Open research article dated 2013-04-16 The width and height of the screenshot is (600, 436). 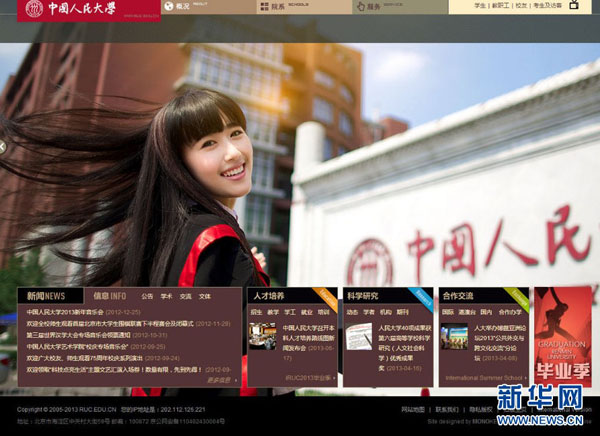click(405, 348)
